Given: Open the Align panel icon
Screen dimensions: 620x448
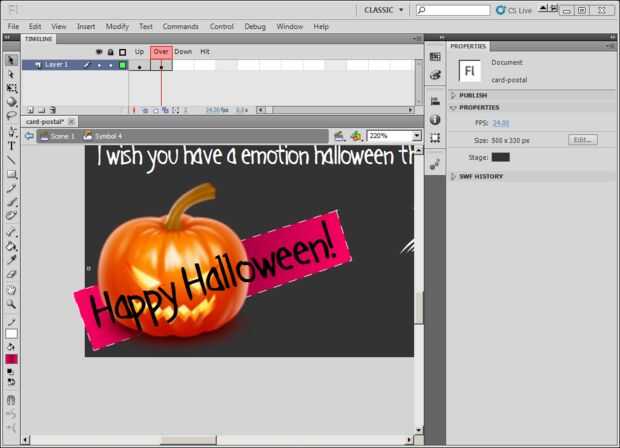Looking at the screenshot, I should [435, 101].
